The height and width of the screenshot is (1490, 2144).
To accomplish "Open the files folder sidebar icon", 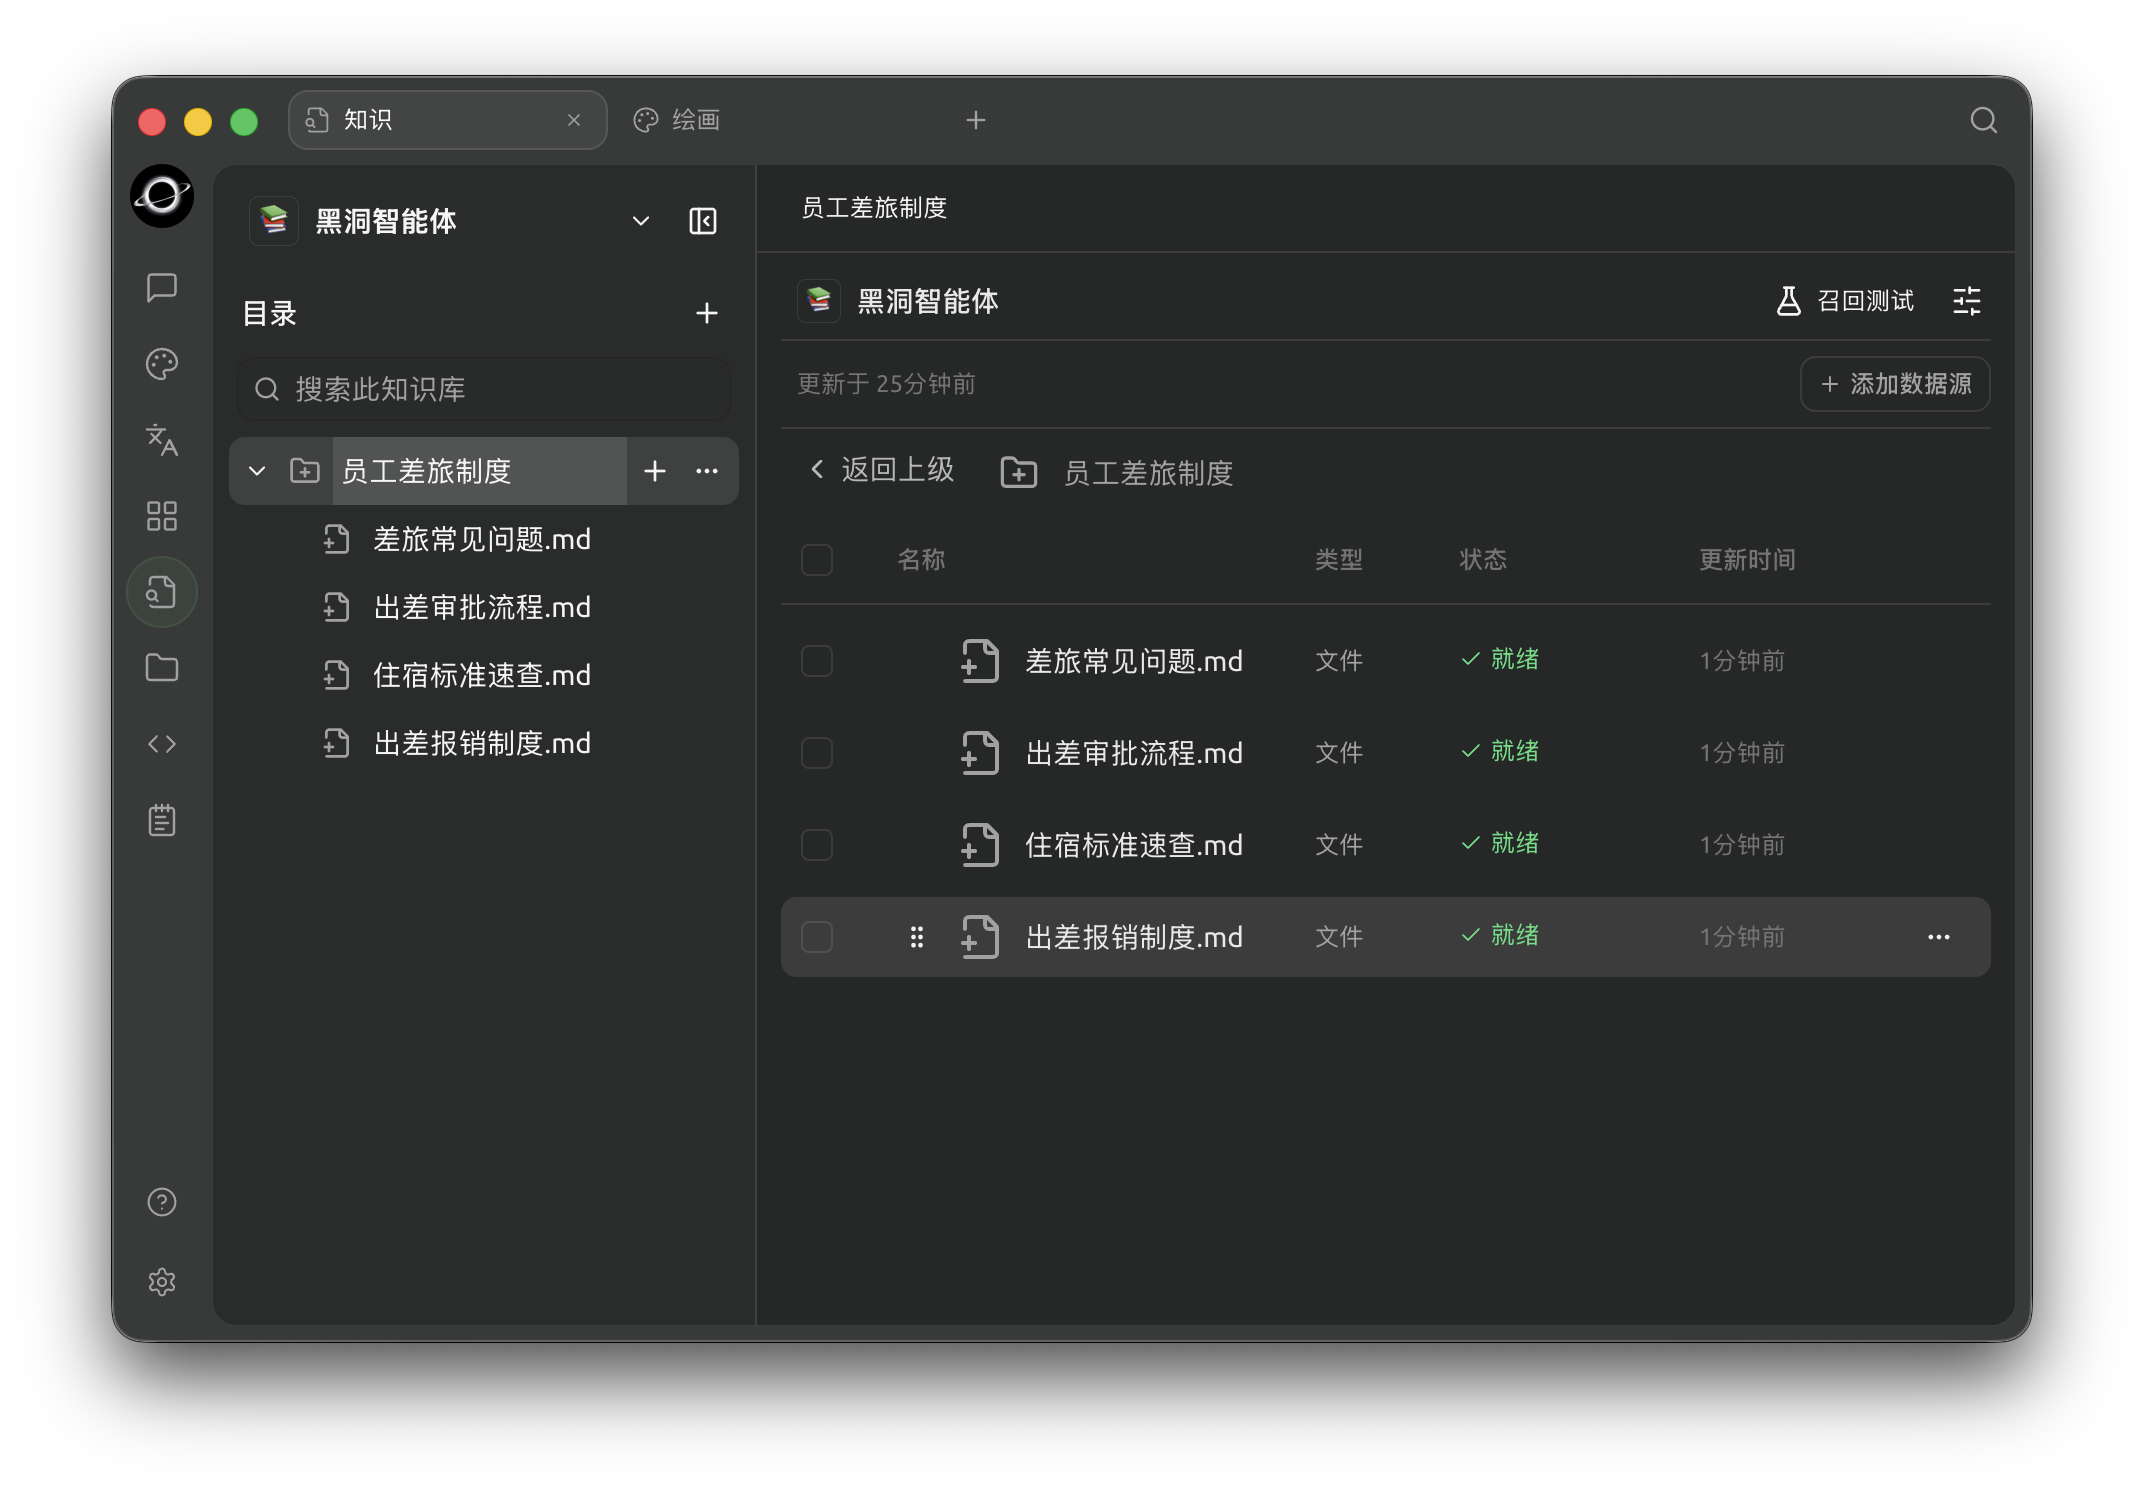I will coord(162,668).
